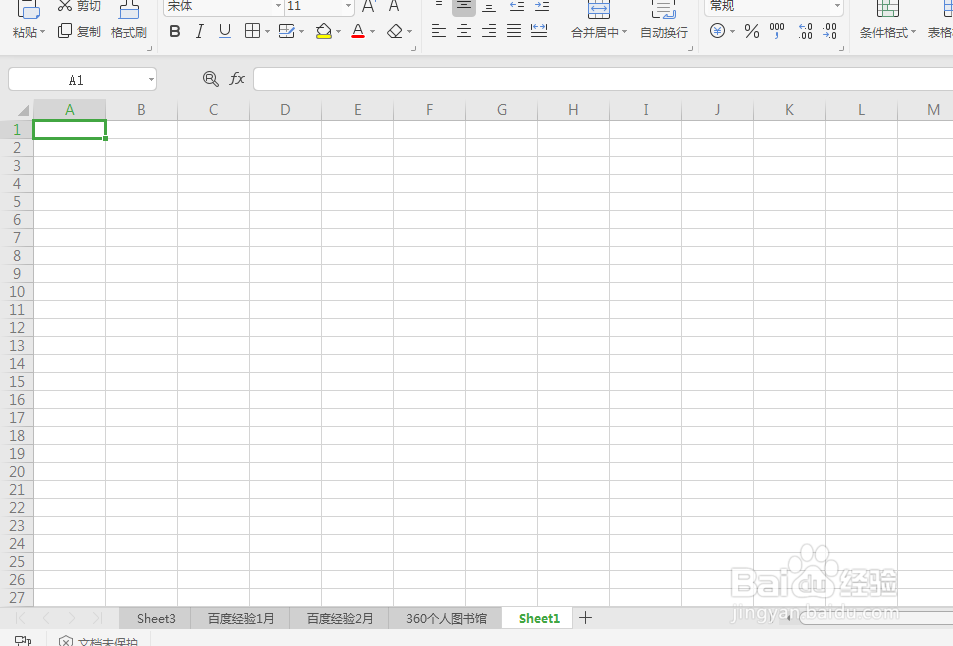Apply the yellow fill color
The image size is (953, 646).
pyautogui.click(x=324, y=32)
